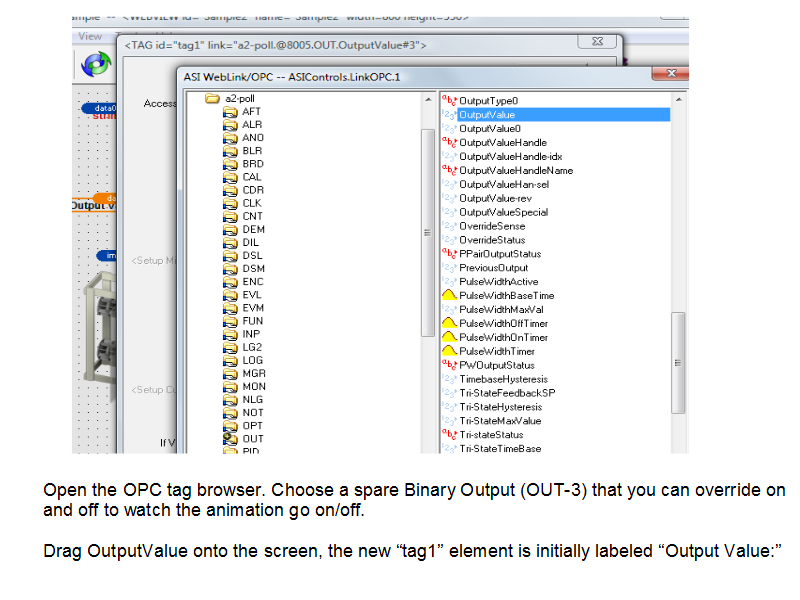800x600 pixels.
Task: Select the ENC folder in the tree
Action: [x=253, y=282]
